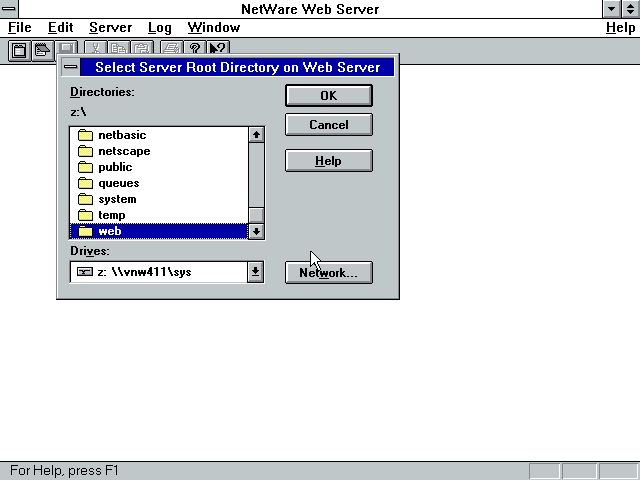Click the Cancel button
The width and height of the screenshot is (640, 480).
[329, 124]
